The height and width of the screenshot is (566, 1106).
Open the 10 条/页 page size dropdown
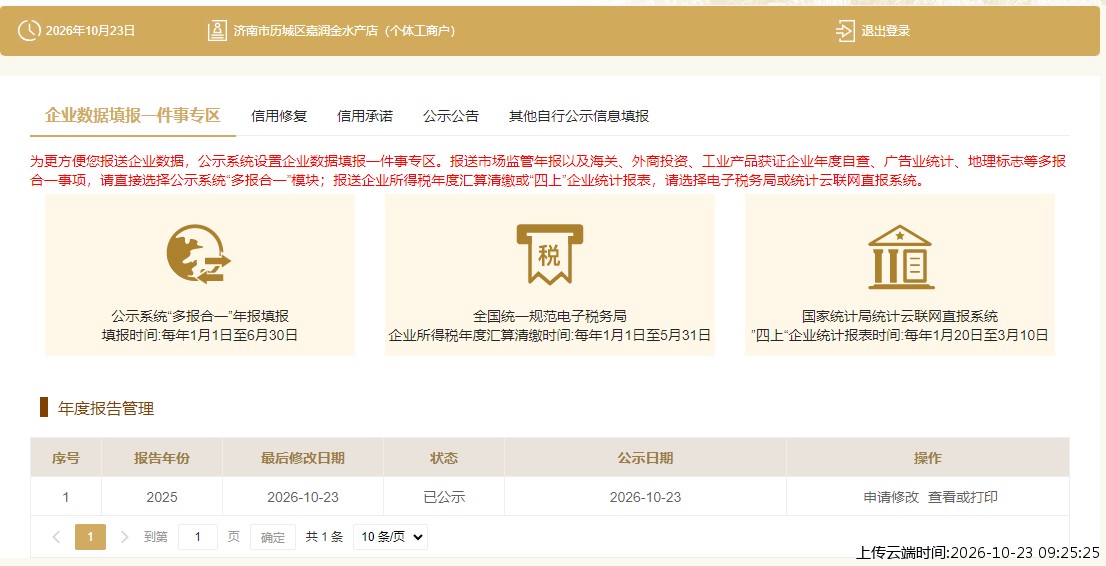point(390,537)
